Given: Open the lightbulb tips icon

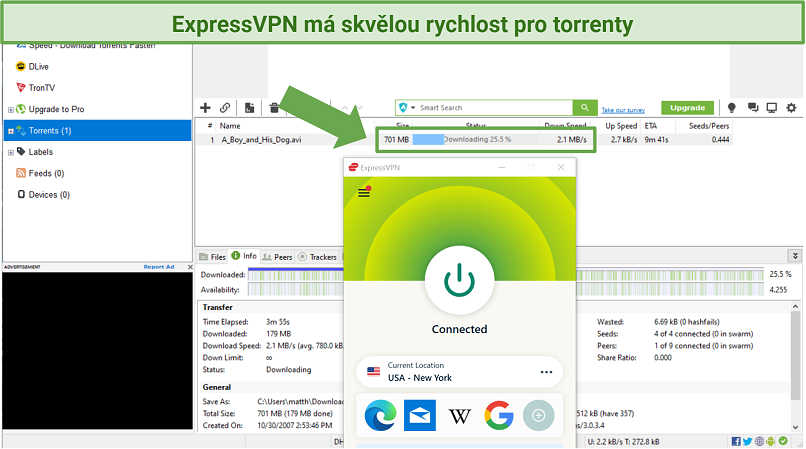Looking at the screenshot, I should (x=731, y=107).
